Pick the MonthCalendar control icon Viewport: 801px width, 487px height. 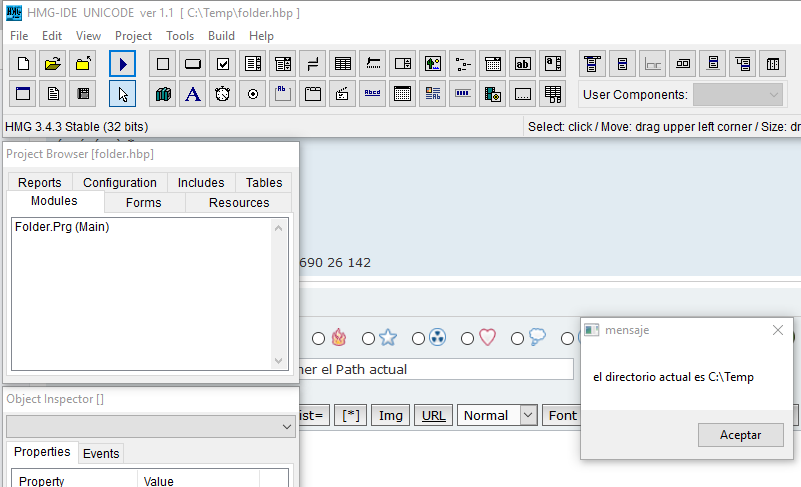[x=403, y=94]
